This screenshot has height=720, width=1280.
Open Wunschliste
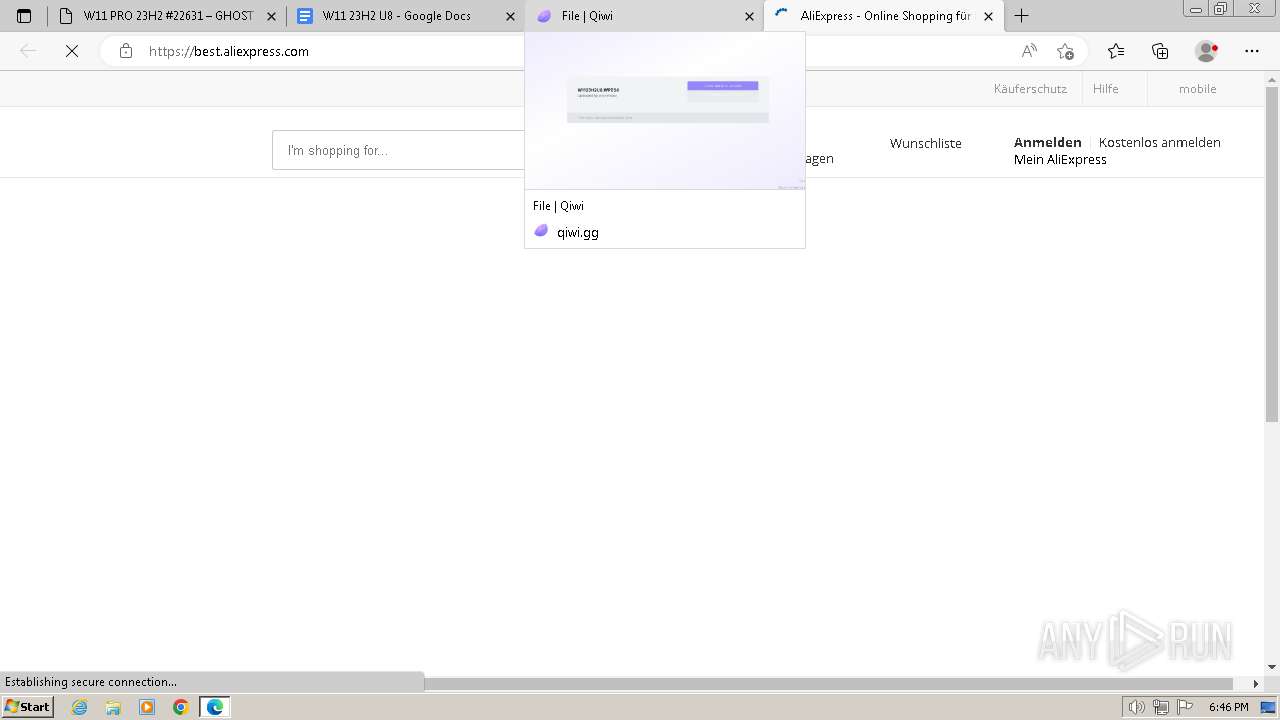click(926, 144)
